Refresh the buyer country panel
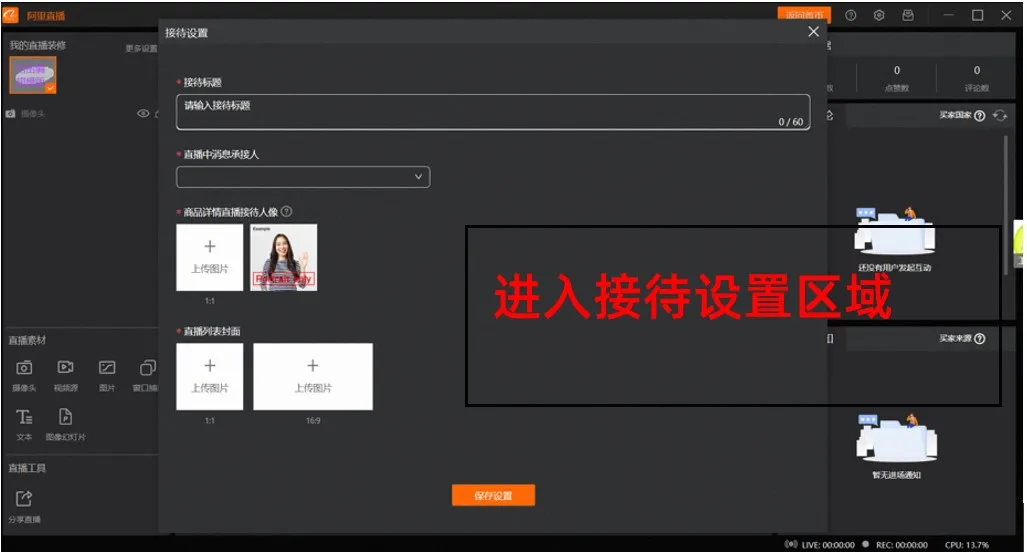Viewport: 1027px width, 552px height. [999, 116]
